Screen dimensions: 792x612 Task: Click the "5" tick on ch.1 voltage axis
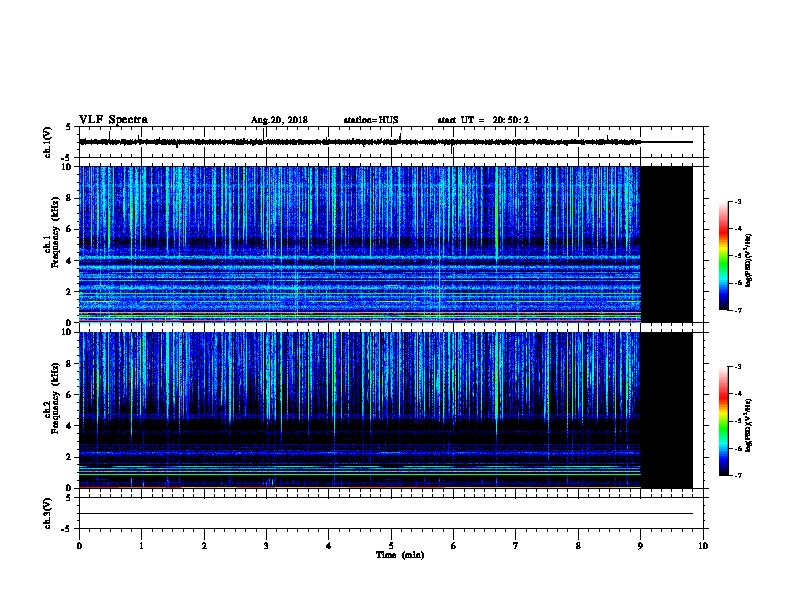69,127
